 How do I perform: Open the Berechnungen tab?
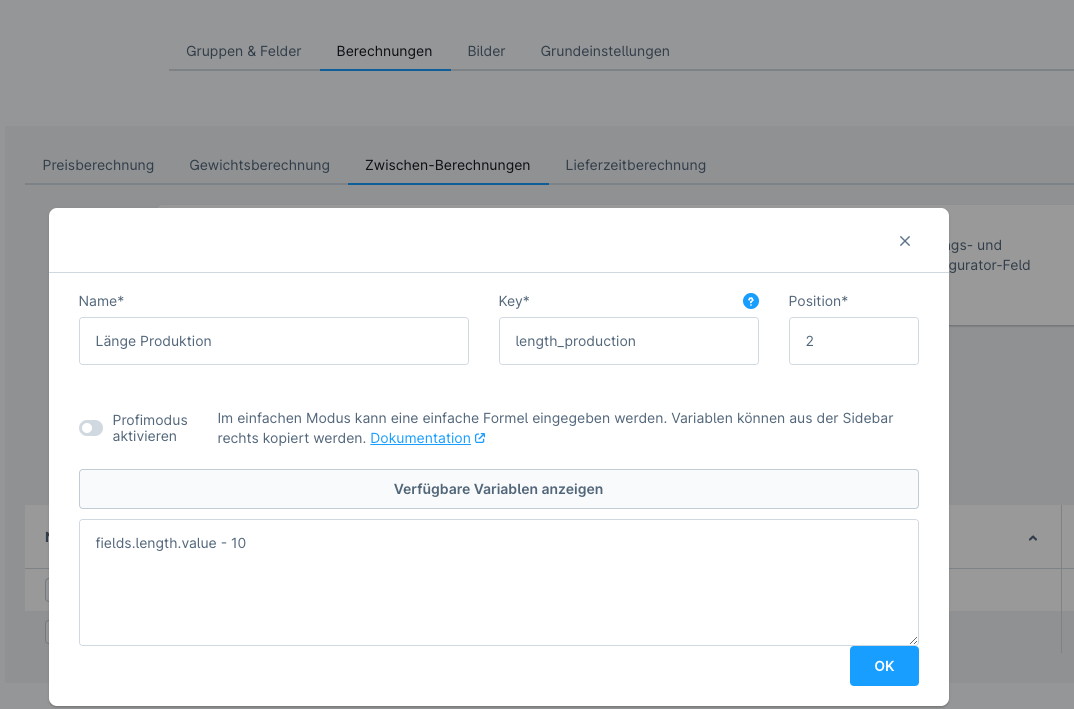point(384,51)
